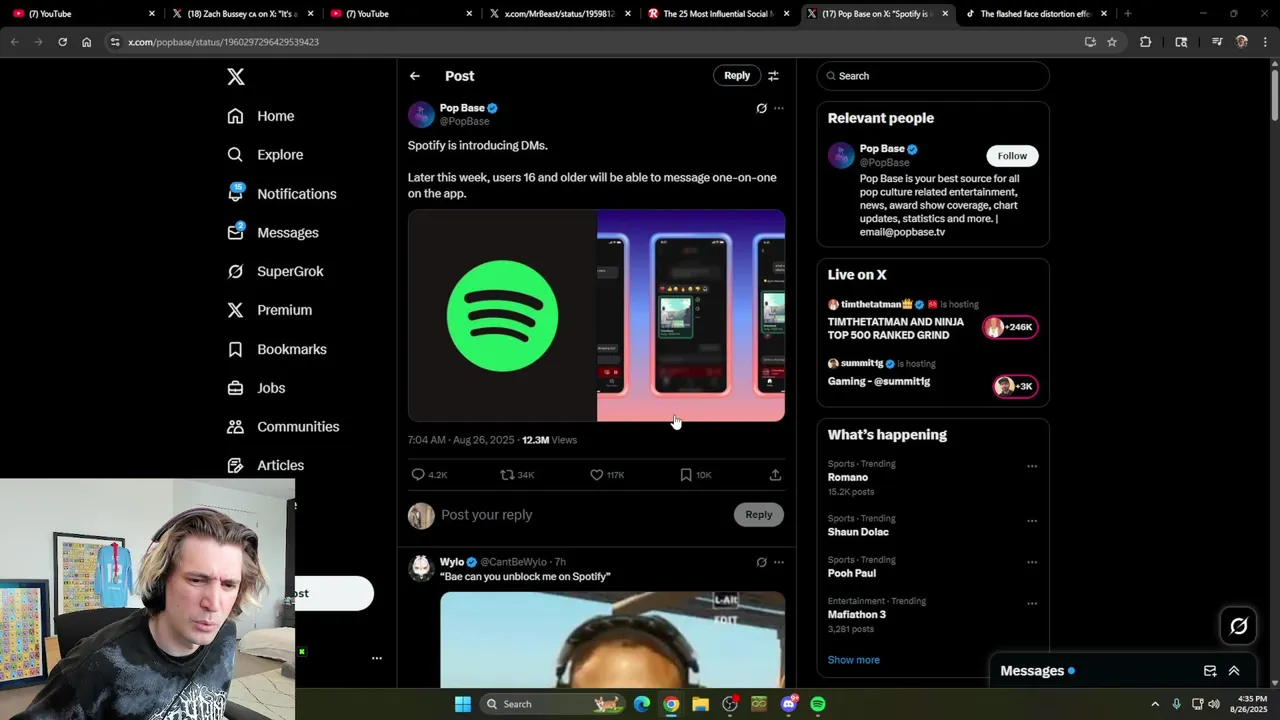Open timthetatman live broadcast
Viewport: 1280px width, 720px height.
(932, 321)
